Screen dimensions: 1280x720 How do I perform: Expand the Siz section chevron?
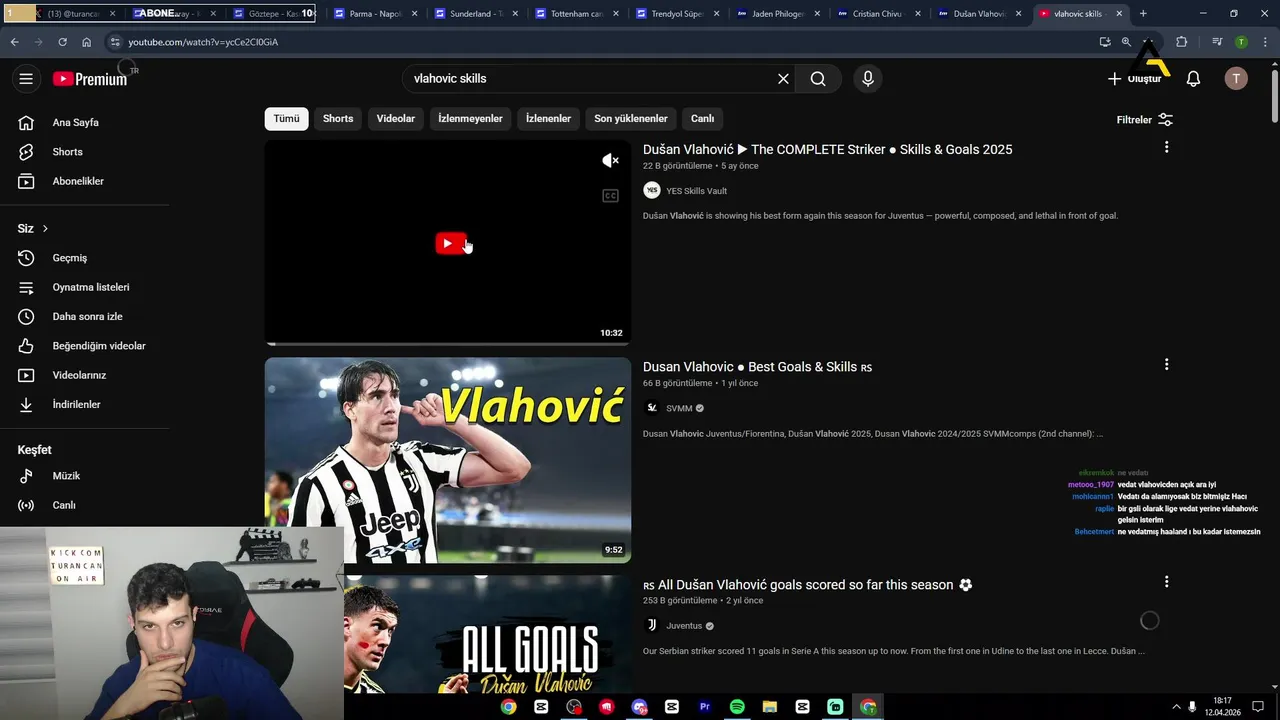45,229
